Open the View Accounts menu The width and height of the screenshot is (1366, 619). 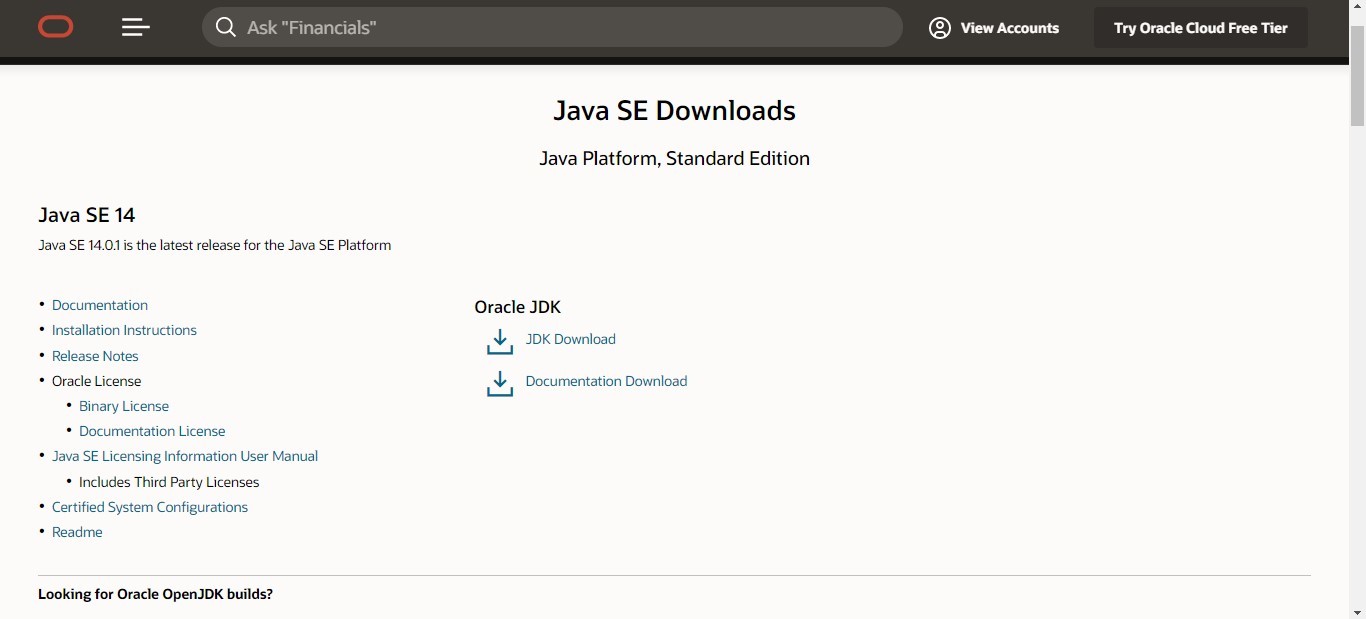point(1009,28)
